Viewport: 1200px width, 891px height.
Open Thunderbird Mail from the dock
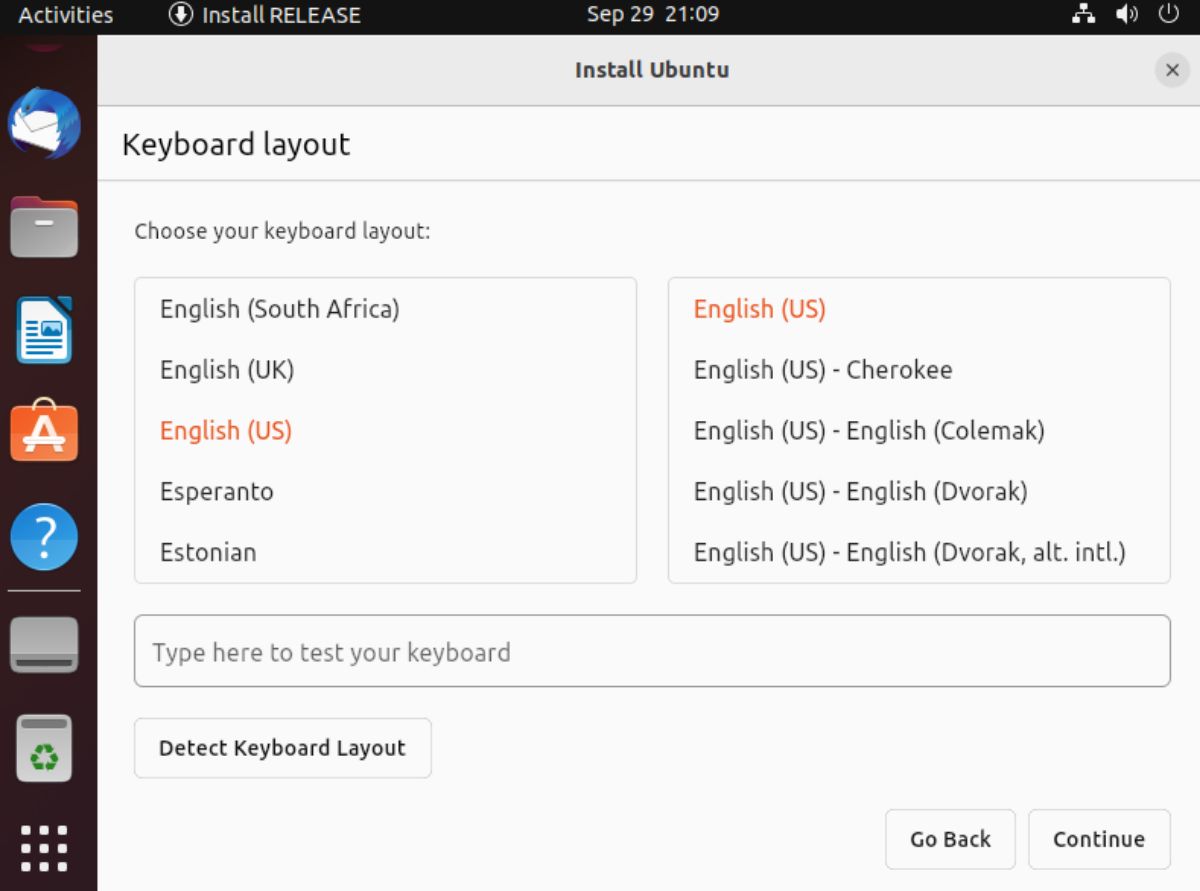44,124
